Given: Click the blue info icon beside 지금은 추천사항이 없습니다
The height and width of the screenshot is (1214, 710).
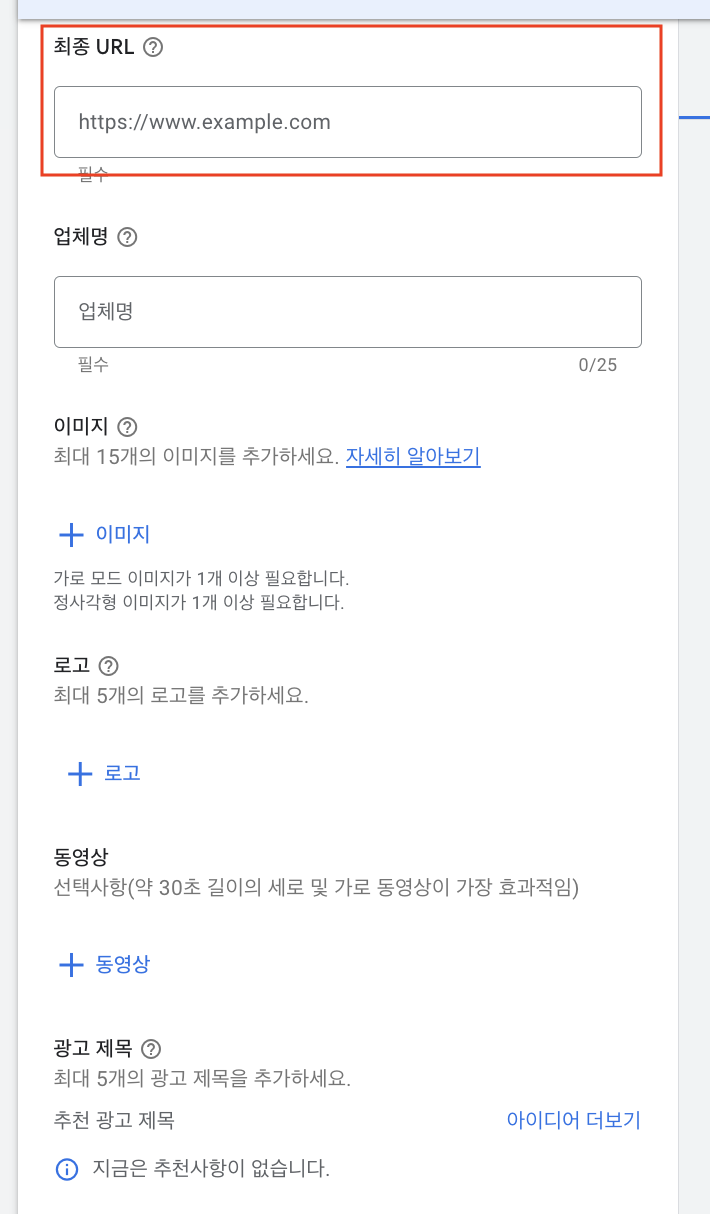Looking at the screenshot, I should coord(67,1169).
